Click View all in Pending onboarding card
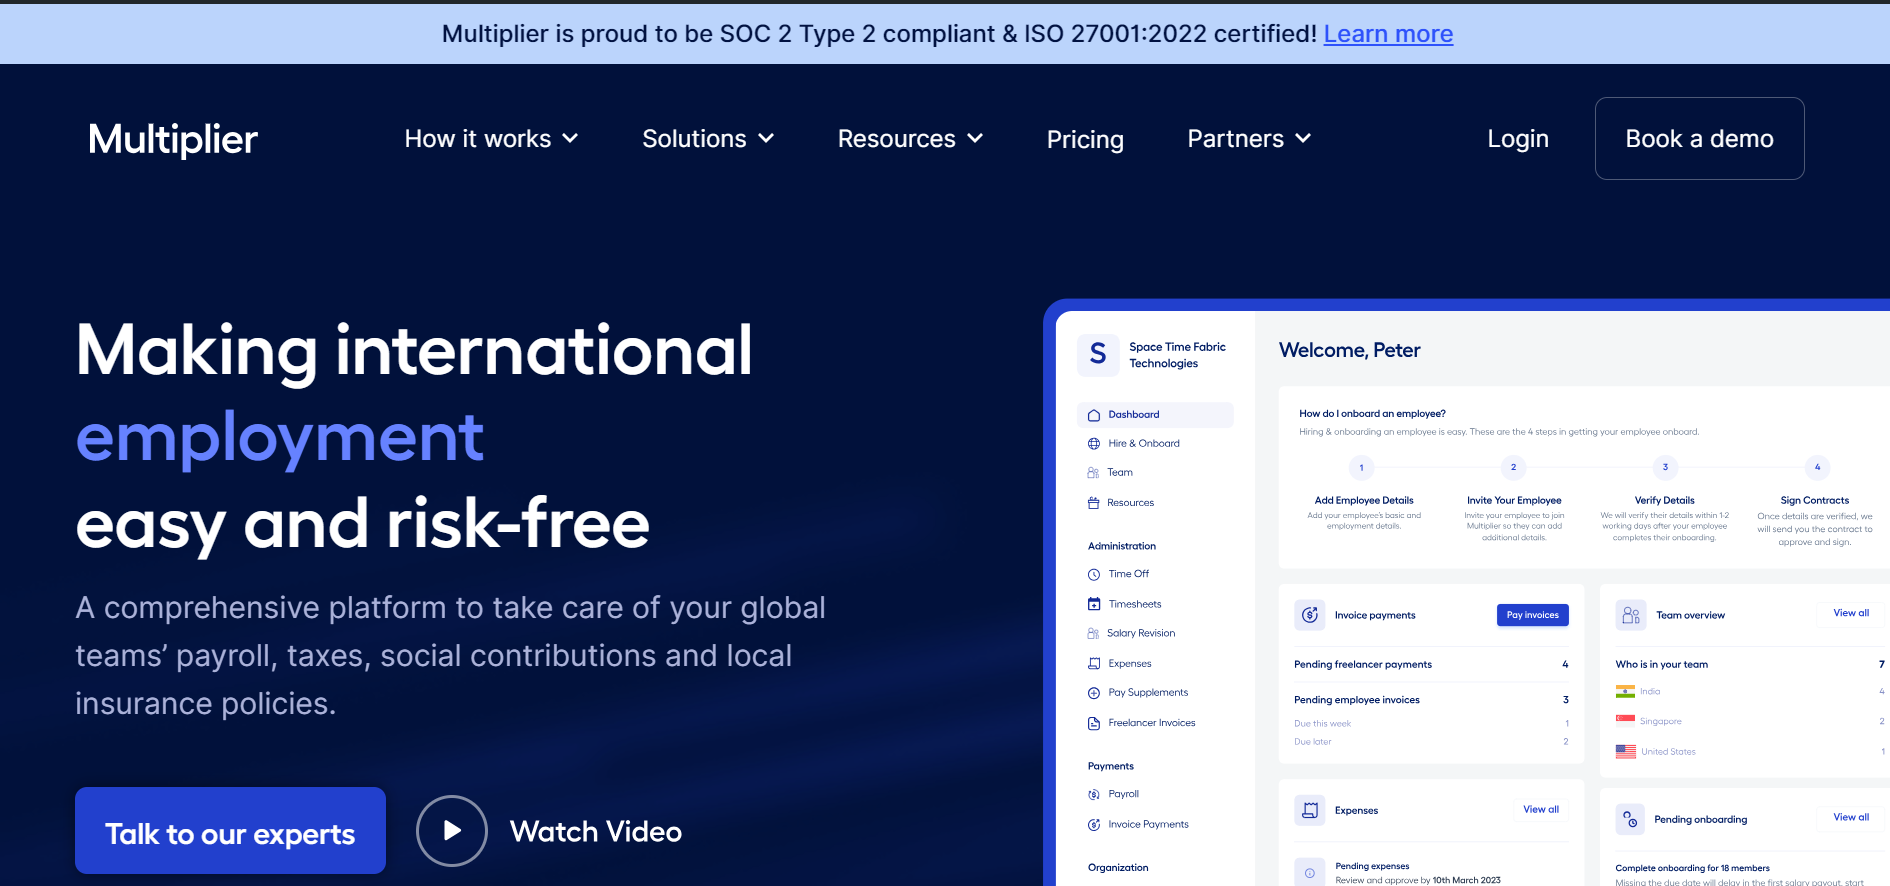The width and height of the screenshot is (1890, 886). 1851,817
